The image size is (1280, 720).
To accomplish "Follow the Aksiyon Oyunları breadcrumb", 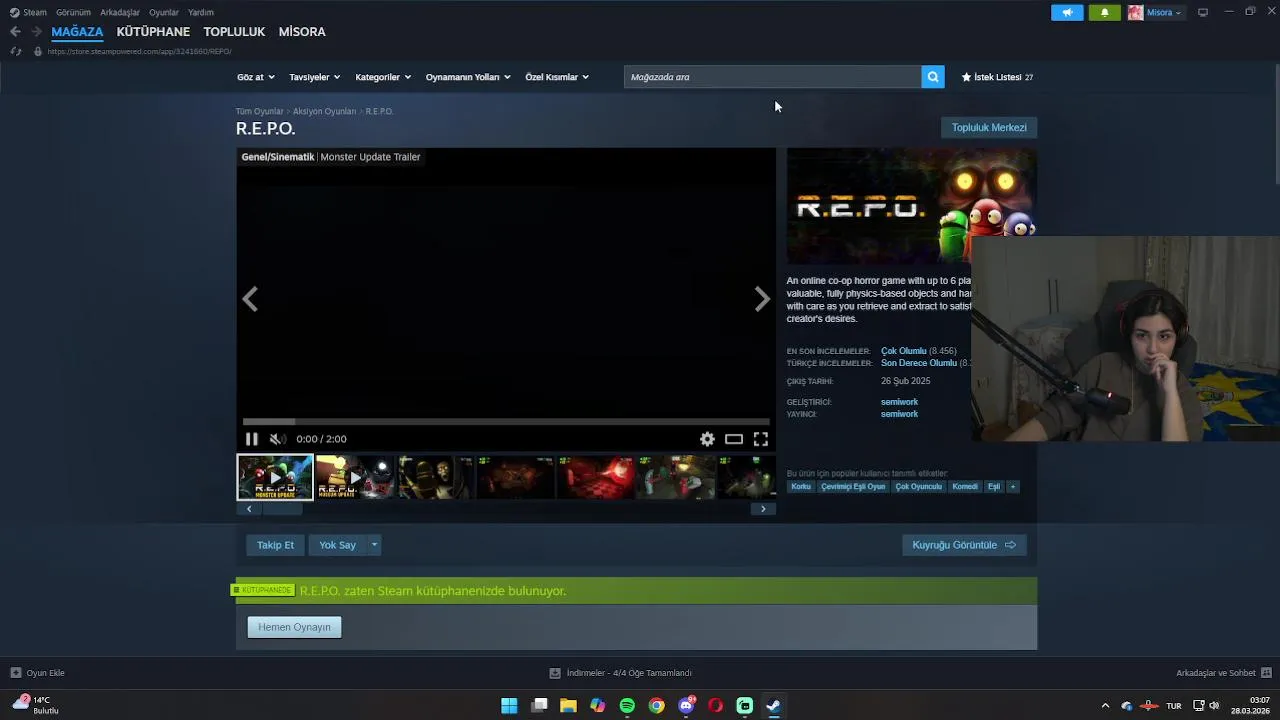I will [324, 112].
